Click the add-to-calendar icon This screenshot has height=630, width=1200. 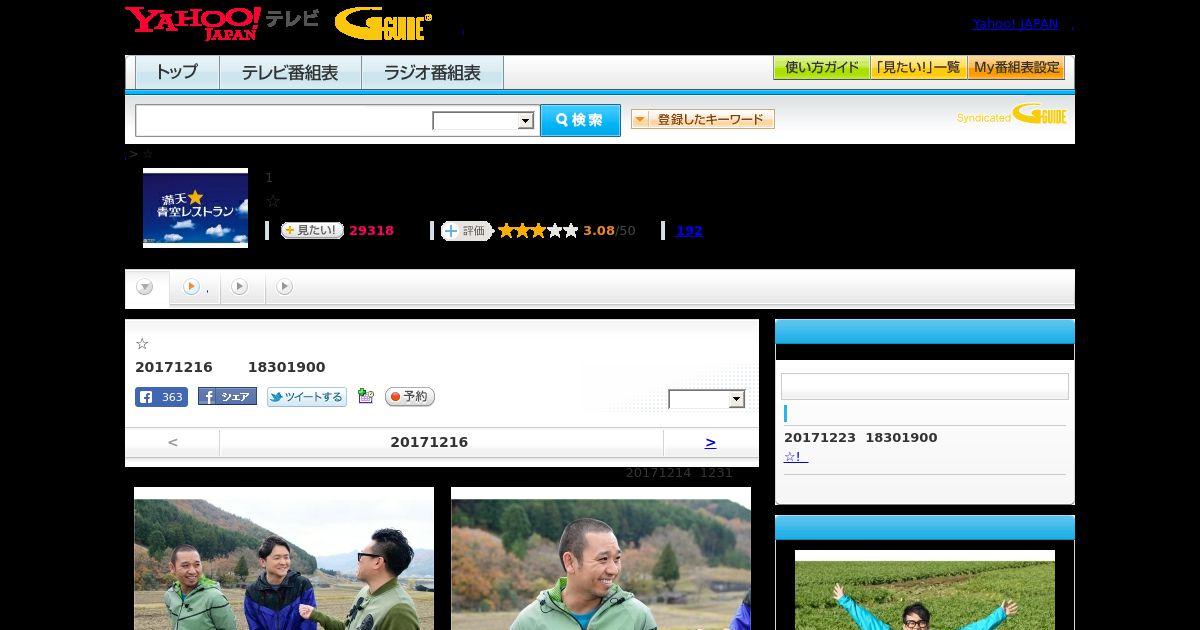(366, 396)
